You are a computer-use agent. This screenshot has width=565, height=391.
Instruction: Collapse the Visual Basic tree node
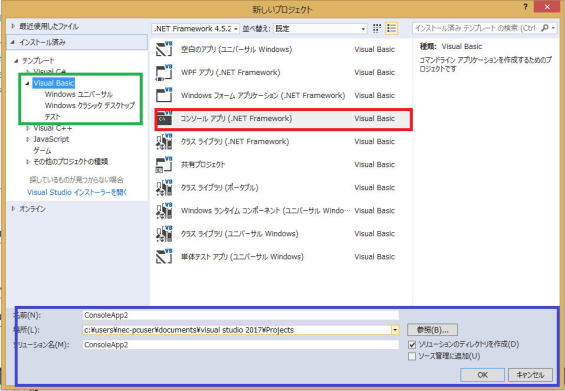point(27,83)
